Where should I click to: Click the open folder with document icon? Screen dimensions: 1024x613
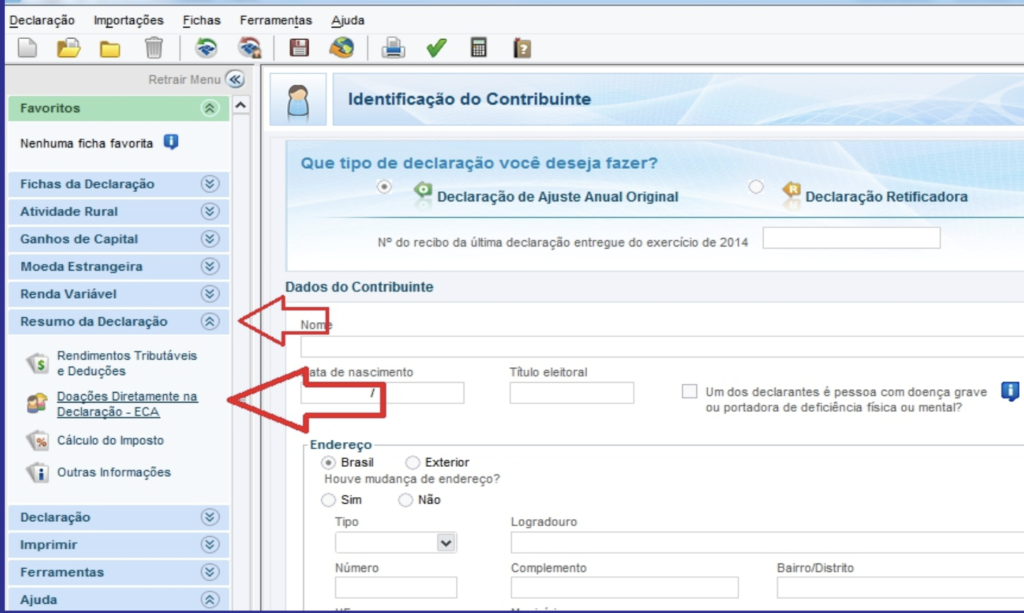[x=69, y=48]
